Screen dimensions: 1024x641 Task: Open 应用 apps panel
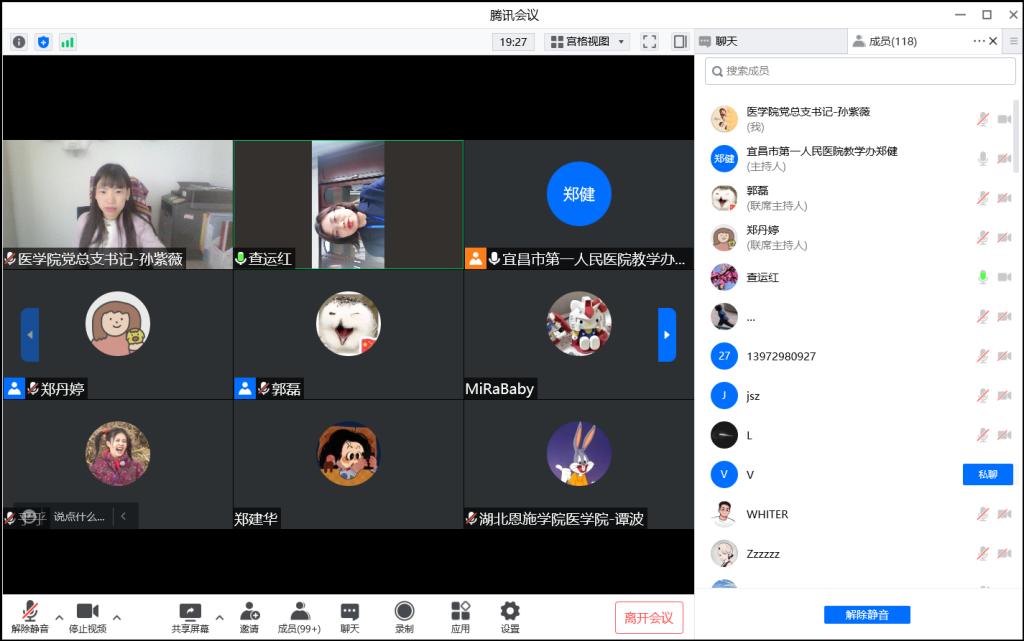point(460,617)
